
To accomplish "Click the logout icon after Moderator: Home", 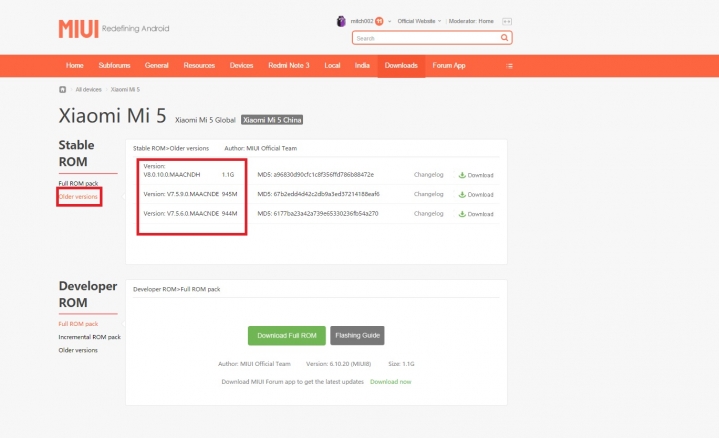I will click(x=507, y=22).
